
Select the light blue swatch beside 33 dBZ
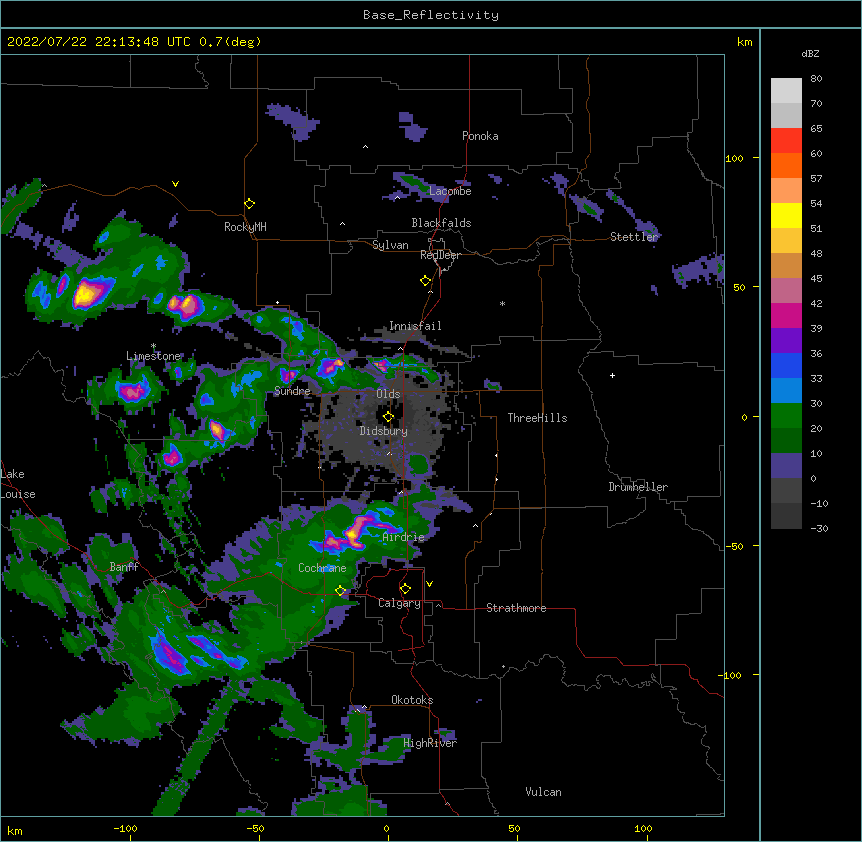[786, 390]
